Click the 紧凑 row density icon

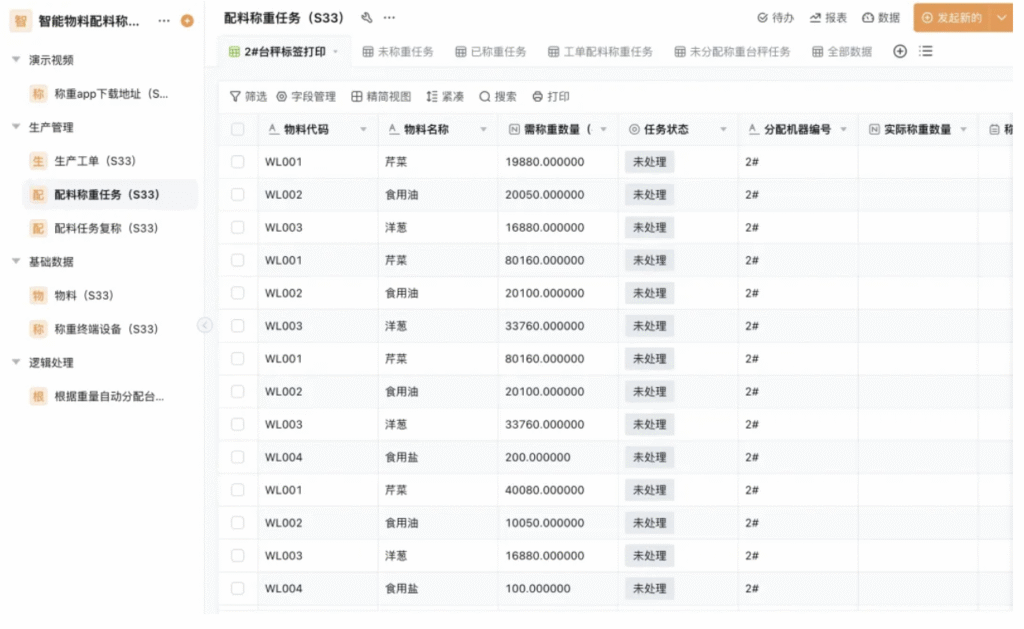tap(432, 97)
